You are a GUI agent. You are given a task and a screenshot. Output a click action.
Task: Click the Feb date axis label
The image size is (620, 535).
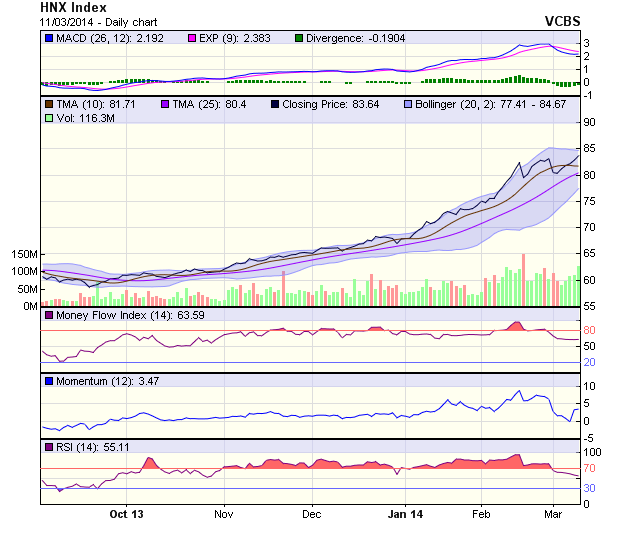(x=481, y=514)
